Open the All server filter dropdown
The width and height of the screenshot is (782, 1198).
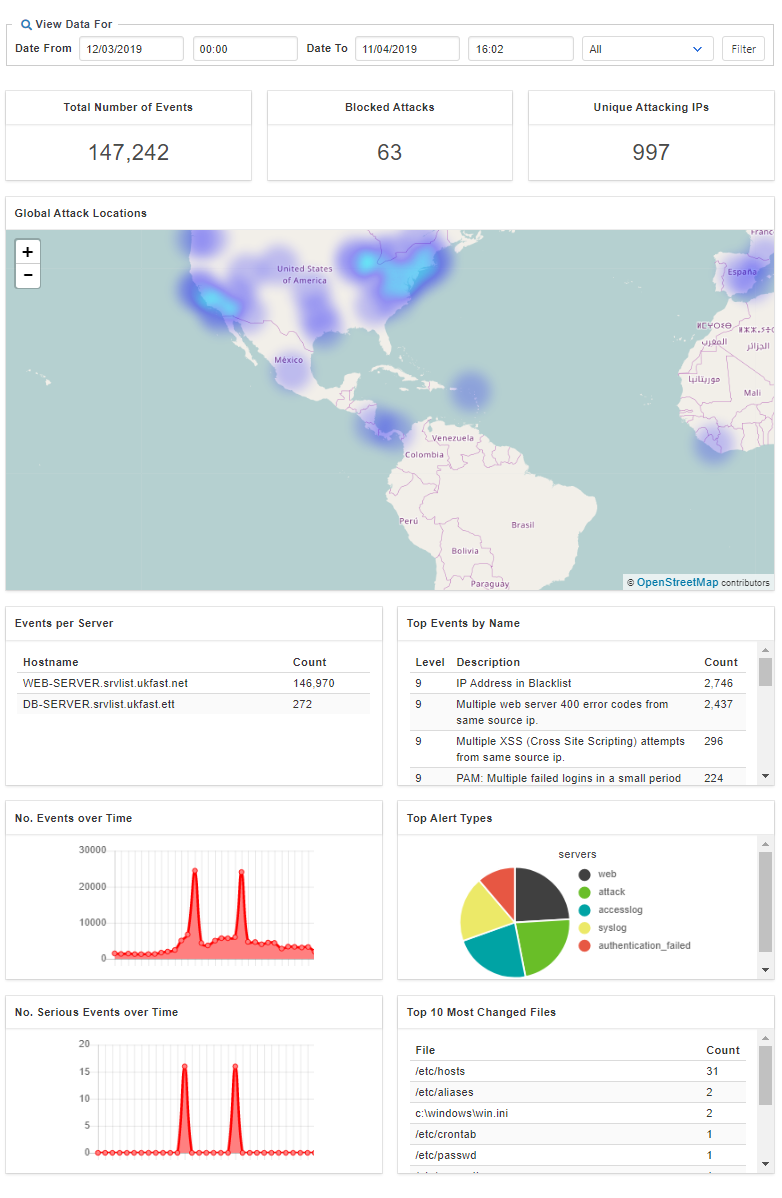647,49
